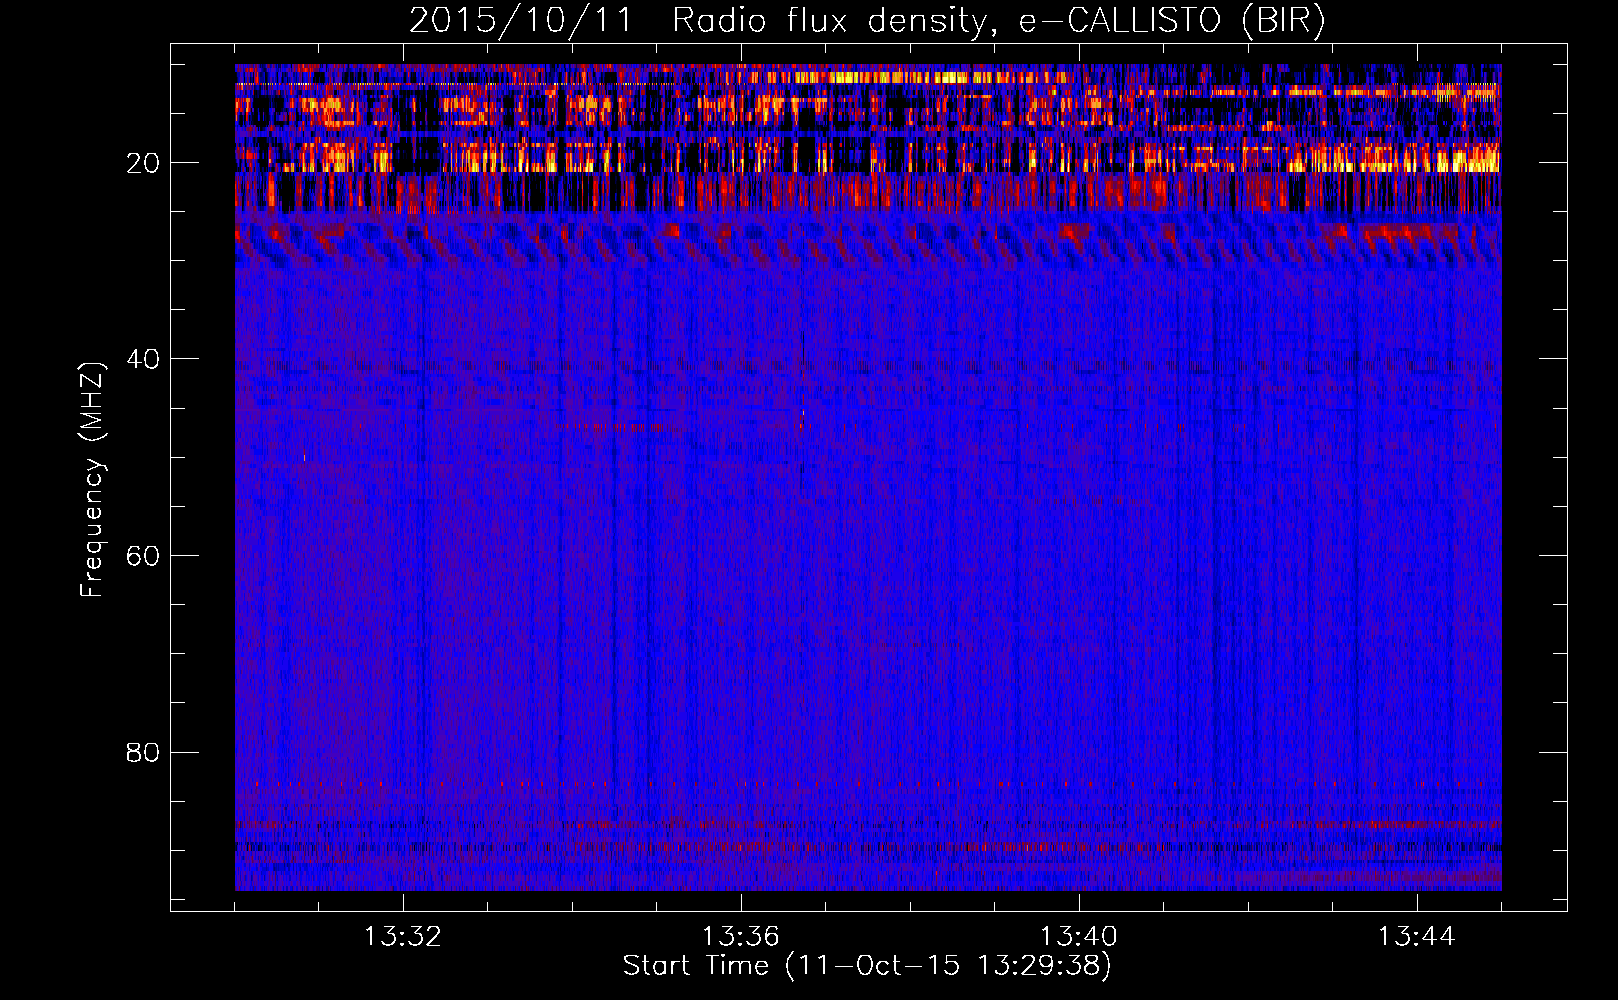Click the 13:44 time tick label
The height and width of the screenshot is (1000, 1618).
pyautogui.click(x=1416, y=937)
